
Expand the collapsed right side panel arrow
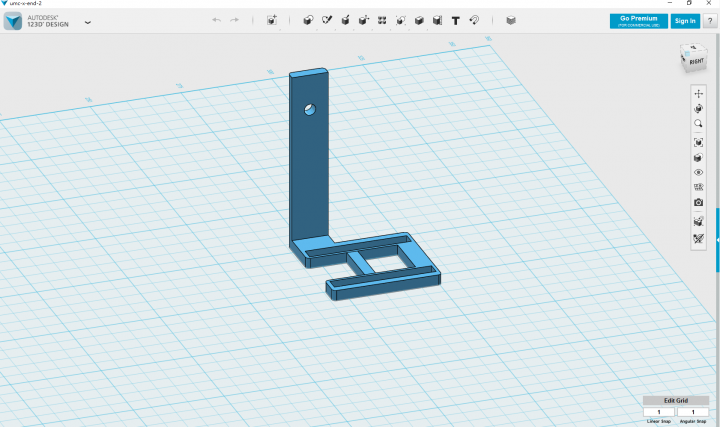(718, 240)
